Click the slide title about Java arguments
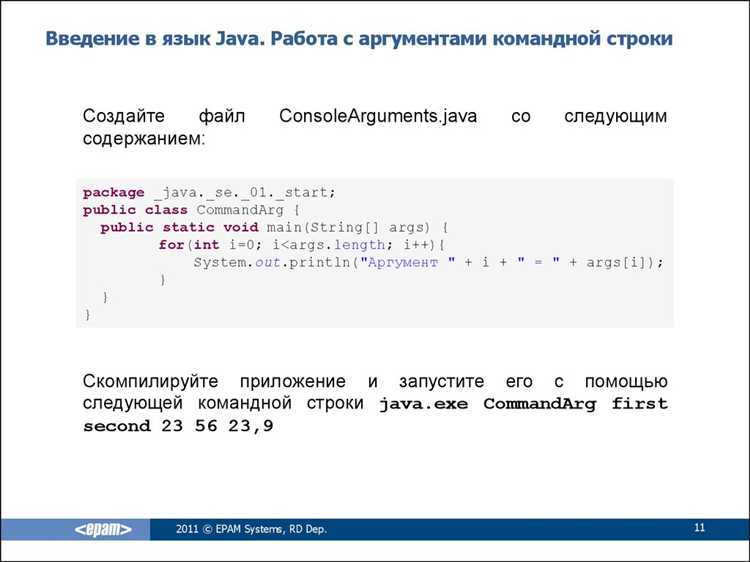This screenshot has width=750, height=562. click(x=359, y=39)
